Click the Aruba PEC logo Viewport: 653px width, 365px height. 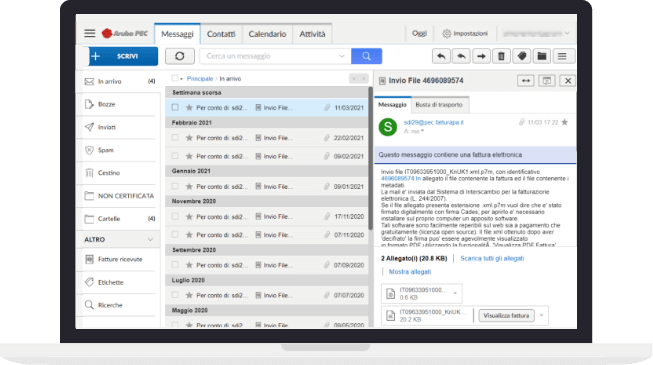tap(125, 33)
